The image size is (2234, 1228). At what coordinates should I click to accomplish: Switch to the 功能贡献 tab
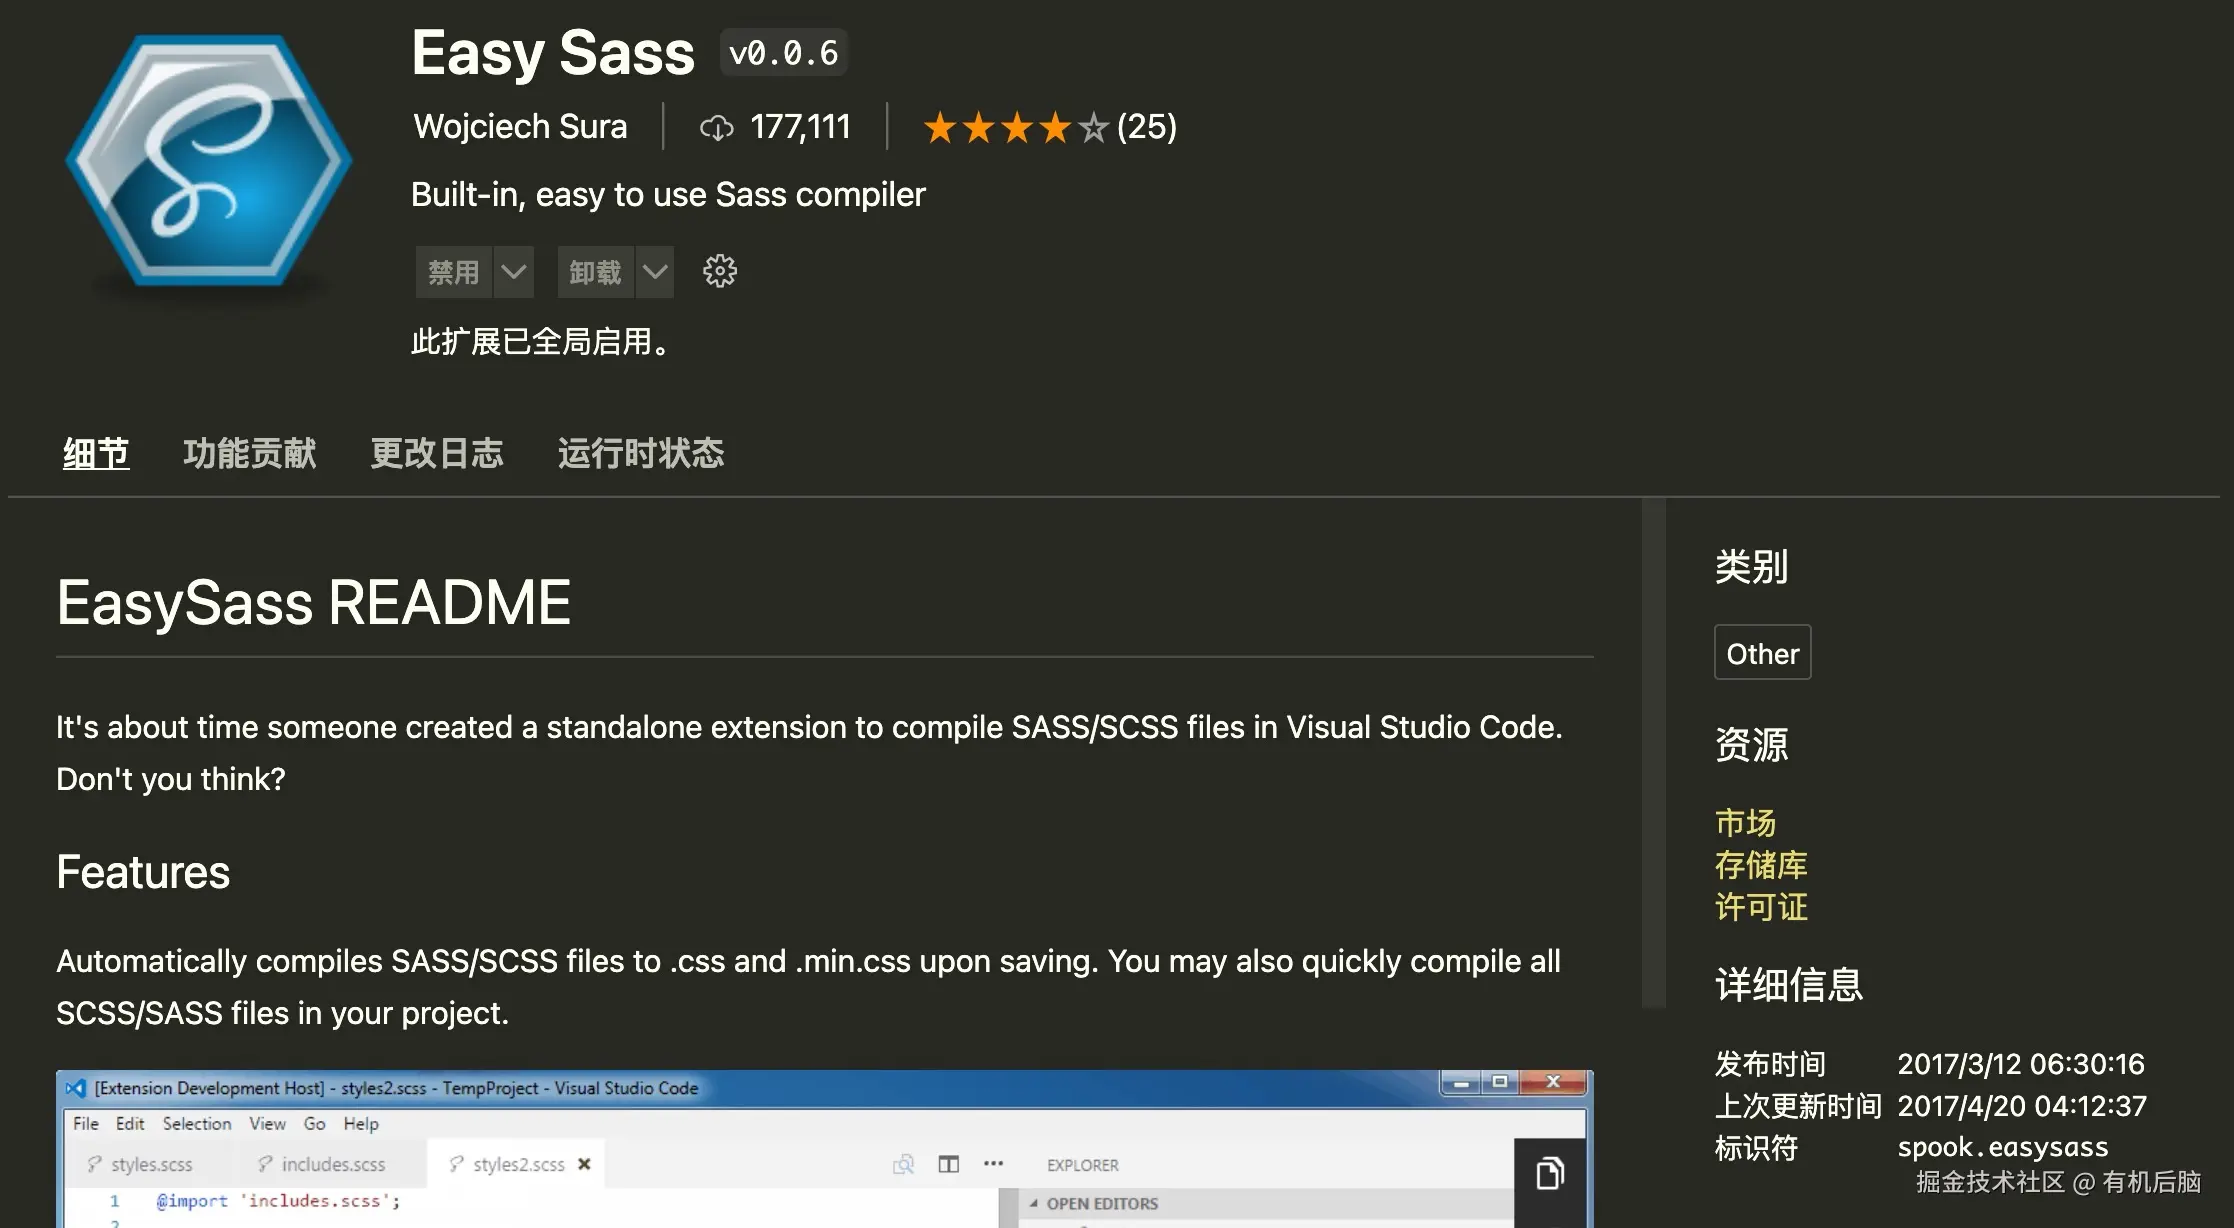(249, 454)
